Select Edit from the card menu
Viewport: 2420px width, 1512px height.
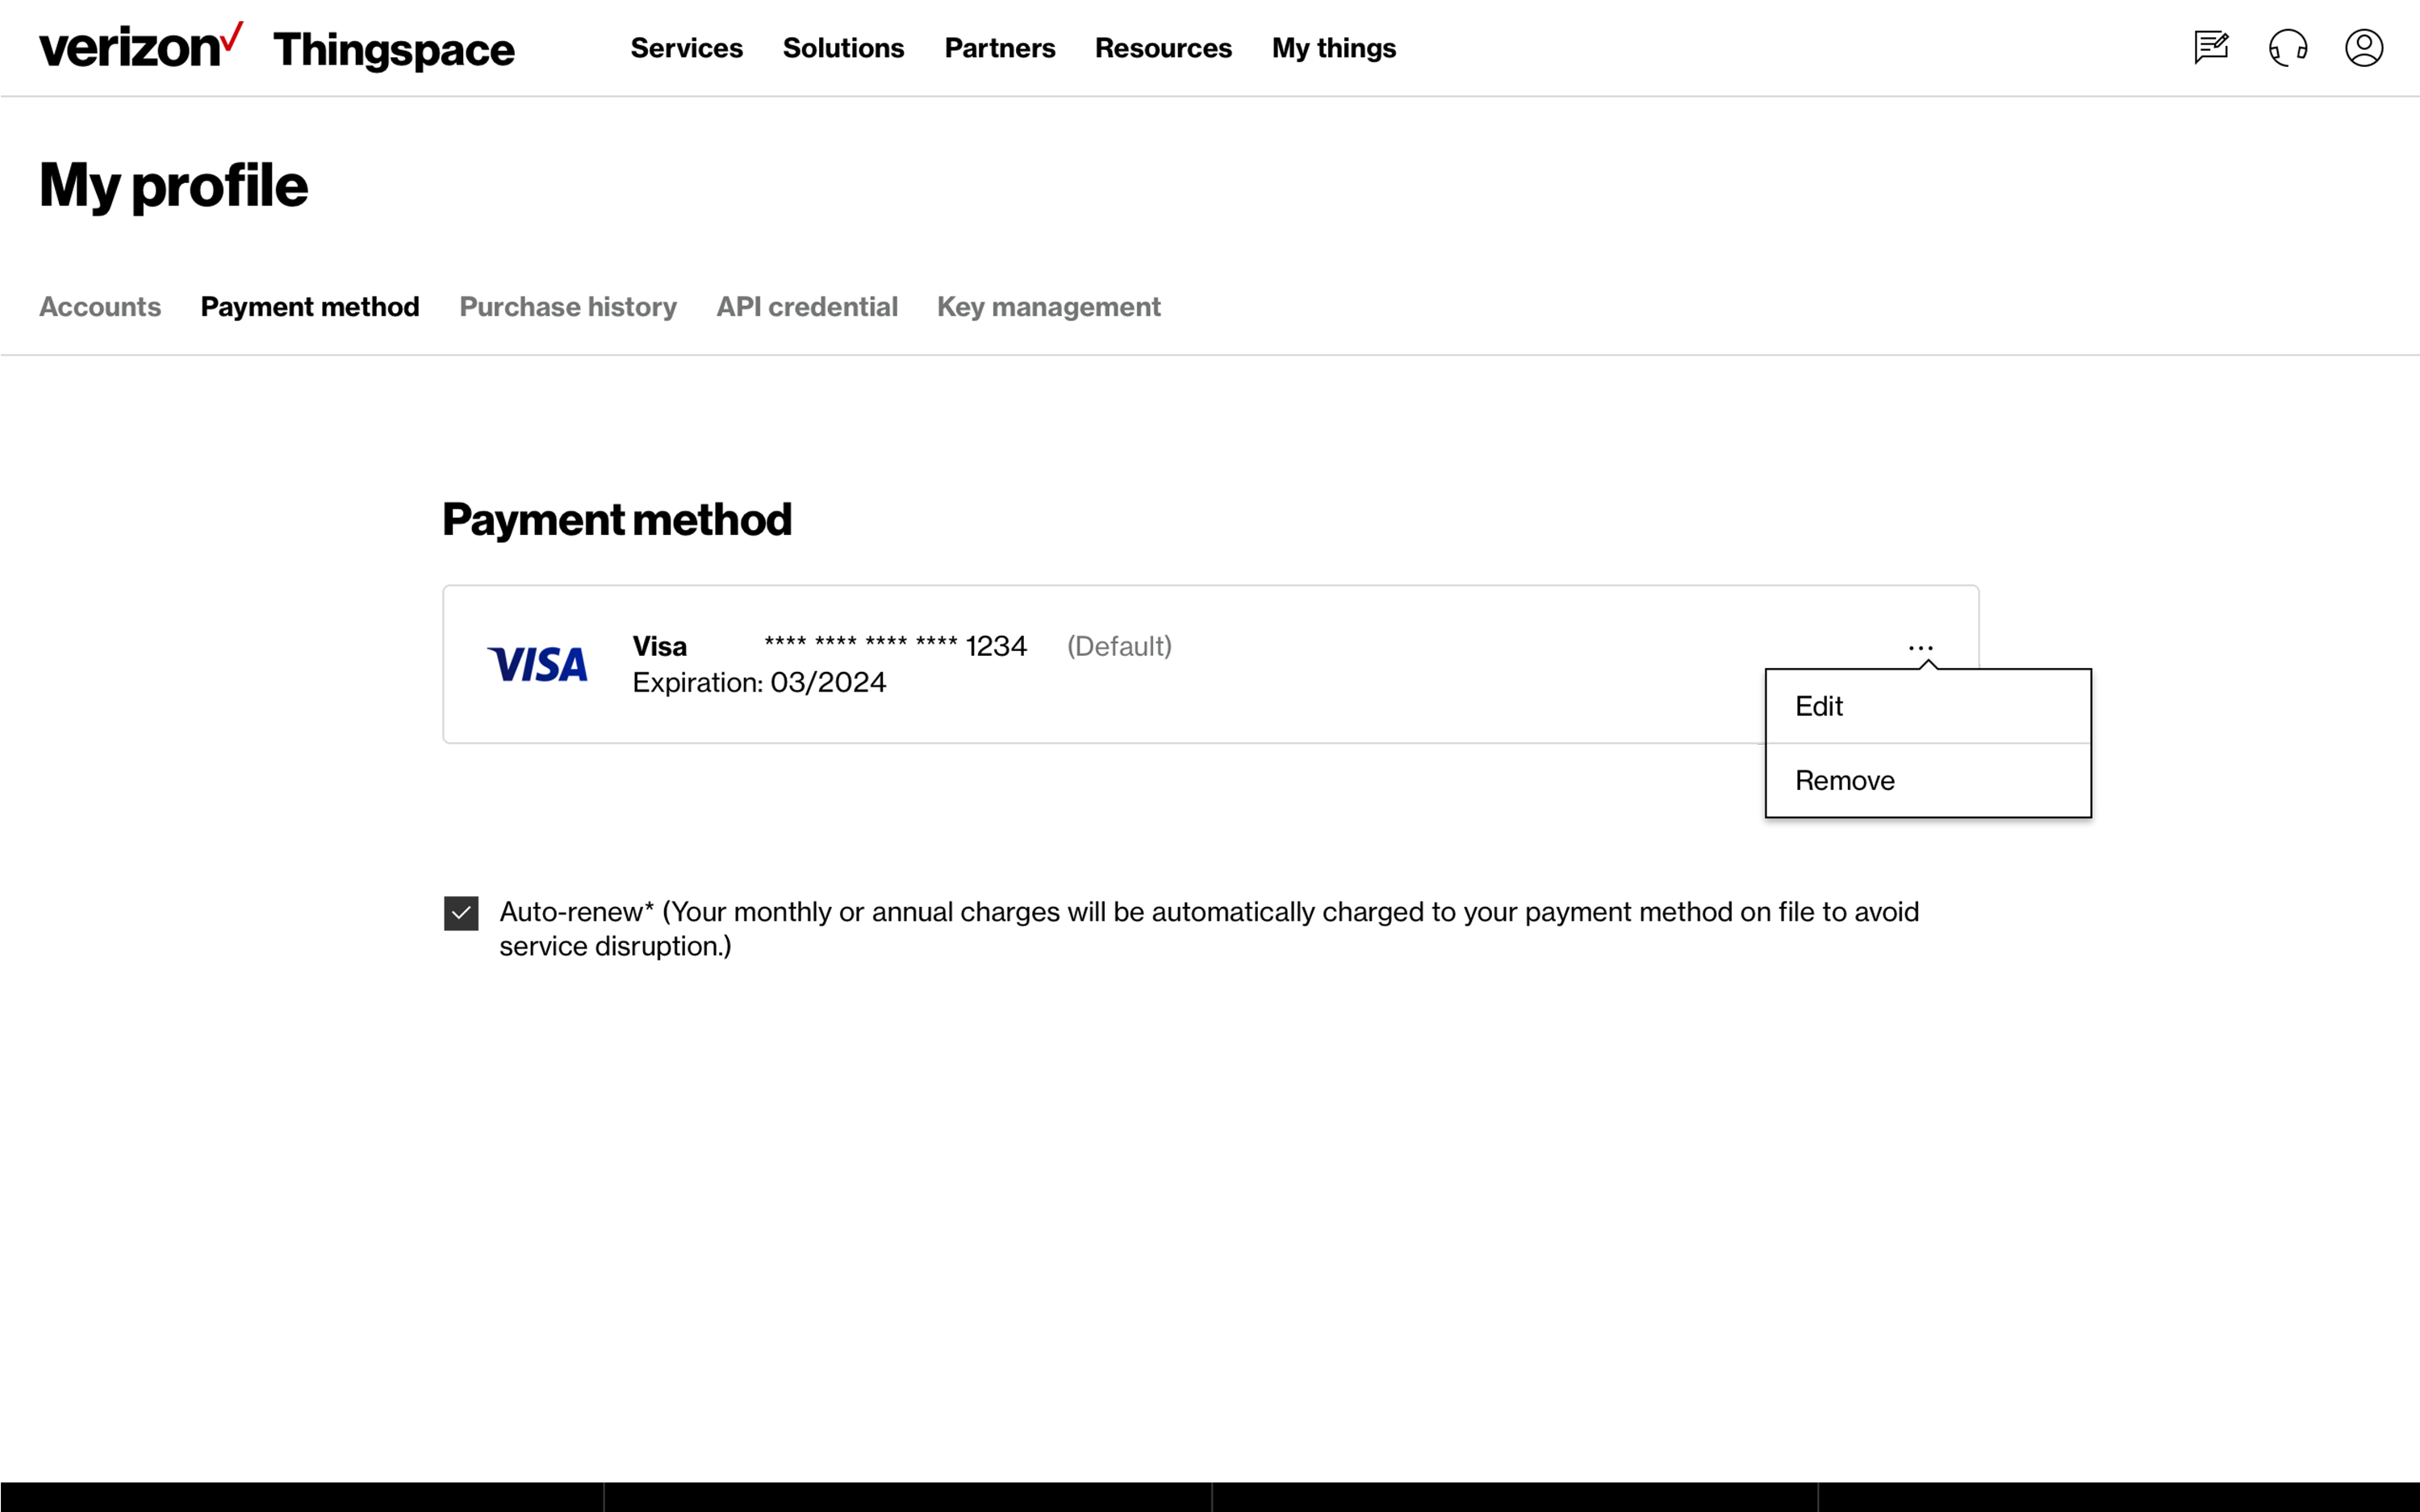click(1927, 706)
